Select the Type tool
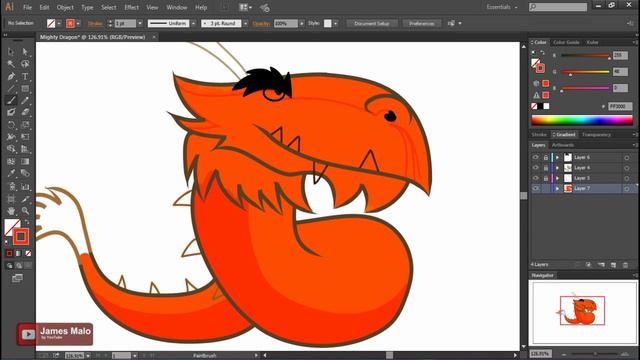Image resolution: width=640 pixels, height=360 pixels. [x=25, y=76]
